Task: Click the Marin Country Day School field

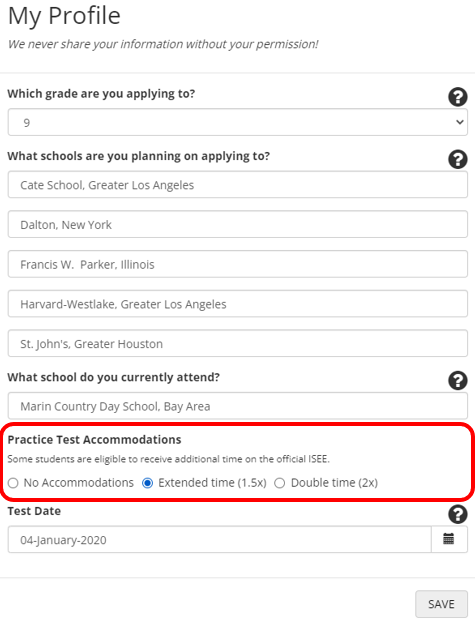Action: point(238,406)
